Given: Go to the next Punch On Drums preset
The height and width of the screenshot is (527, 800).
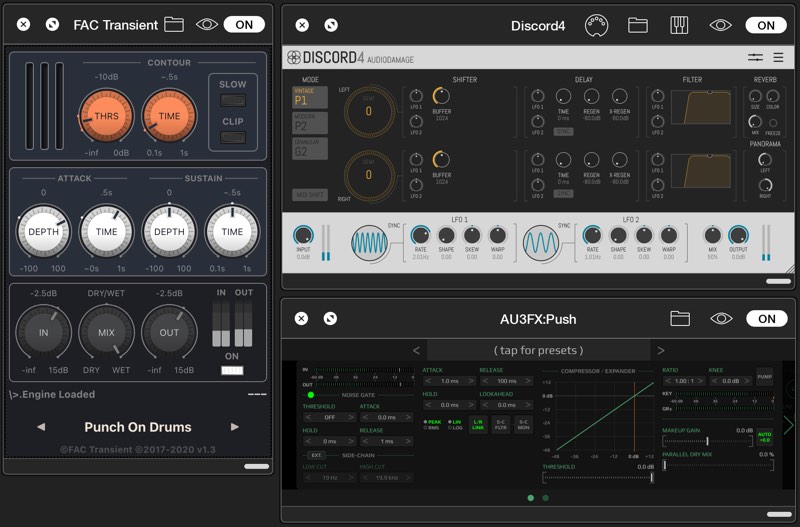Looking at the screenshot, I should [235, 427].
